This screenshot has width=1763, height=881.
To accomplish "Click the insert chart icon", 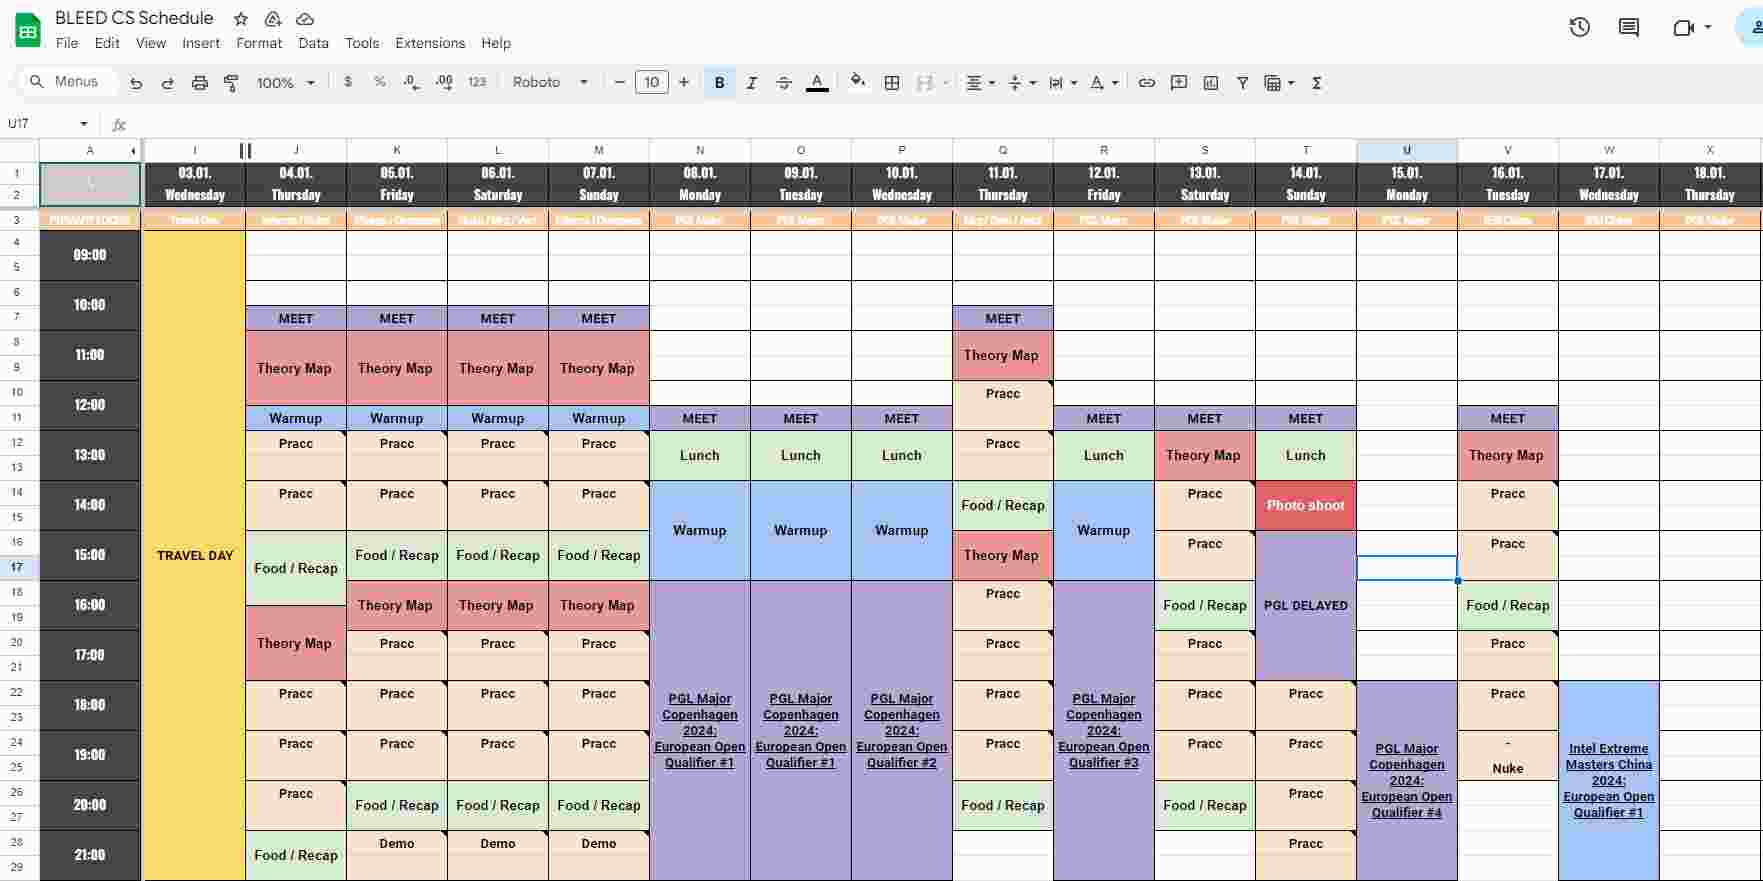I will (1211, 83).
